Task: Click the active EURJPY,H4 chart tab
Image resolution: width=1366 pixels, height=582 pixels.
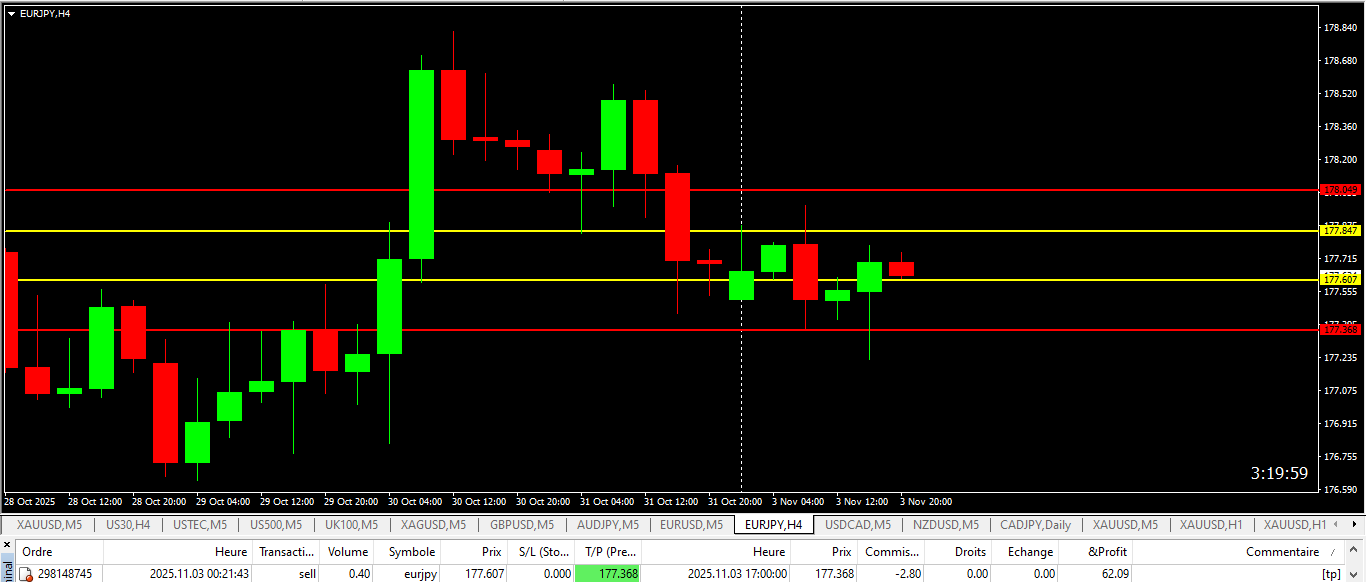Action: pos(773,524)
